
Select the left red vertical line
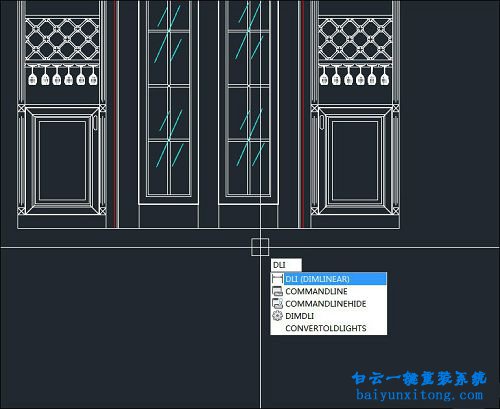coord(115,113)
